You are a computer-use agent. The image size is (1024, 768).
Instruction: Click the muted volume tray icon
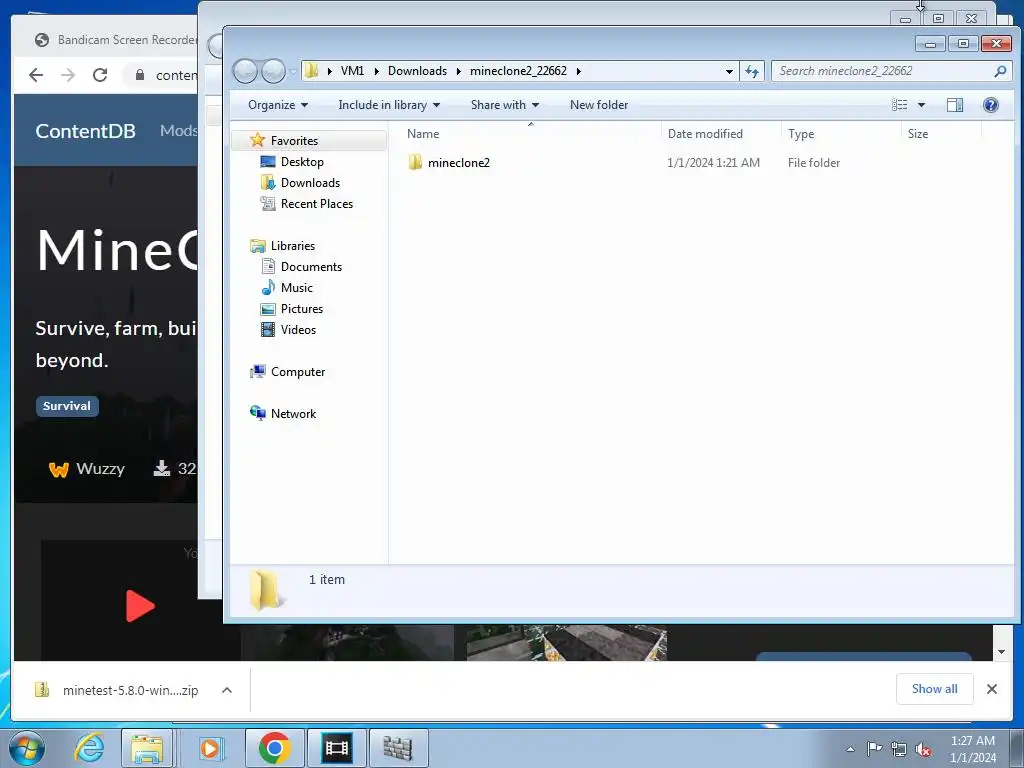(x=923, y=749)
